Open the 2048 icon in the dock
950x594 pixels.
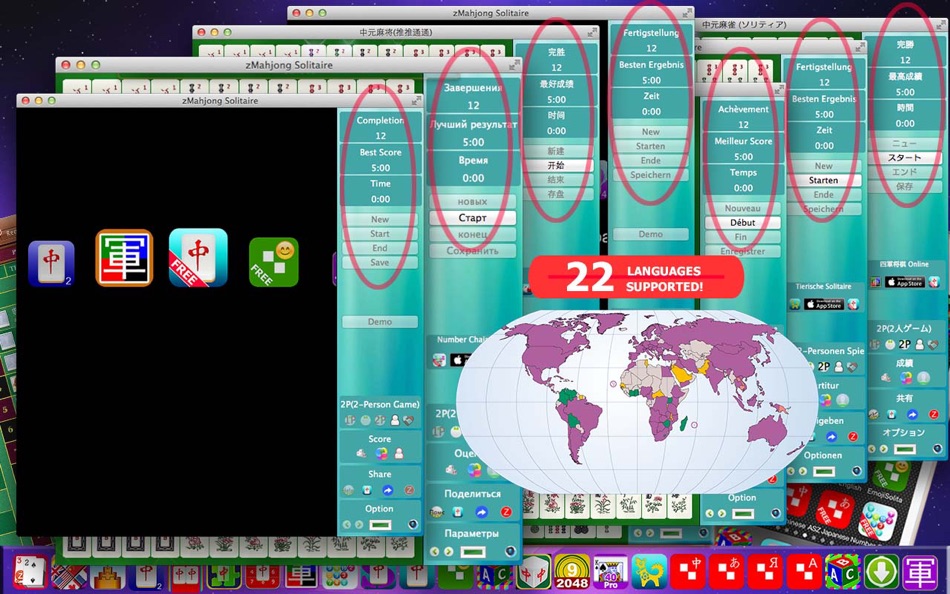573,572
